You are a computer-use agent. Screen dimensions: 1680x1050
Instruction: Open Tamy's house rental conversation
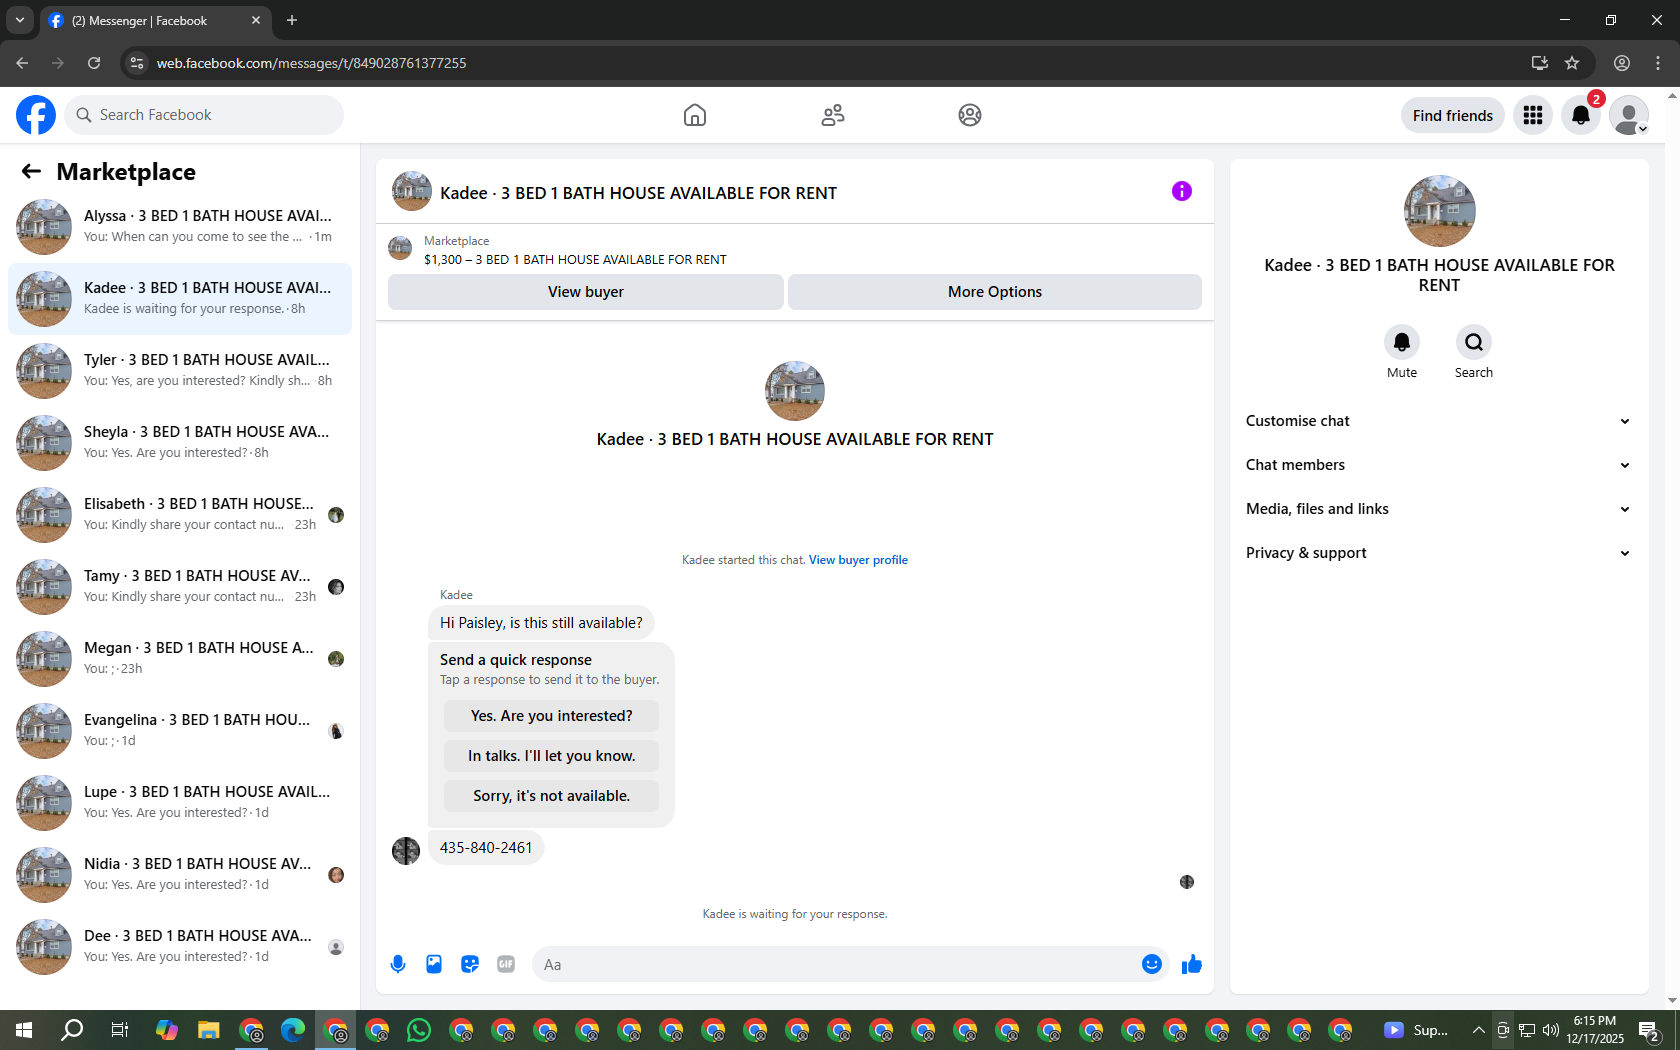pyautogui.click(x=180, y=587)
